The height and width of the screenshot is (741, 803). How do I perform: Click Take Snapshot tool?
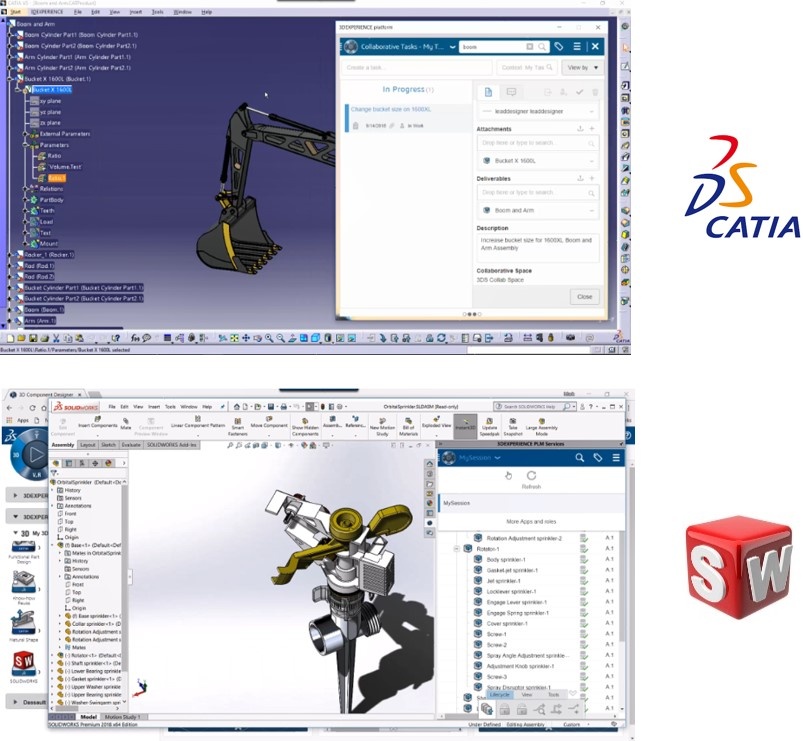click(x=513, y=427)
